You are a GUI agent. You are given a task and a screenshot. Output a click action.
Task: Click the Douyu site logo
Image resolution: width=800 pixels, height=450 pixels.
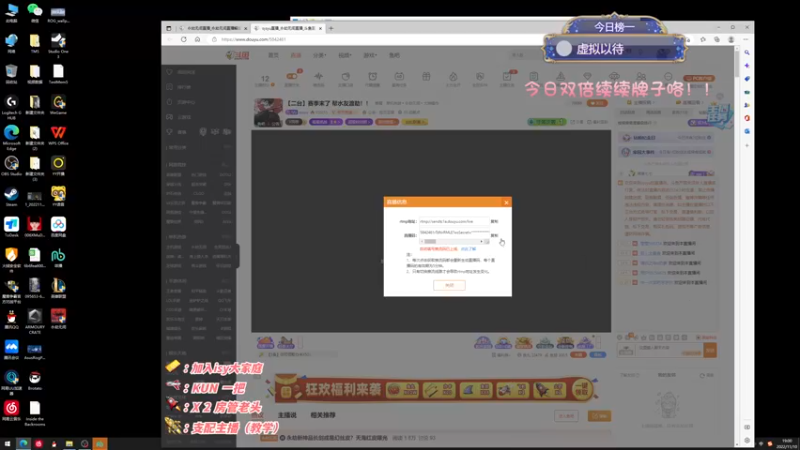point(237,55)
